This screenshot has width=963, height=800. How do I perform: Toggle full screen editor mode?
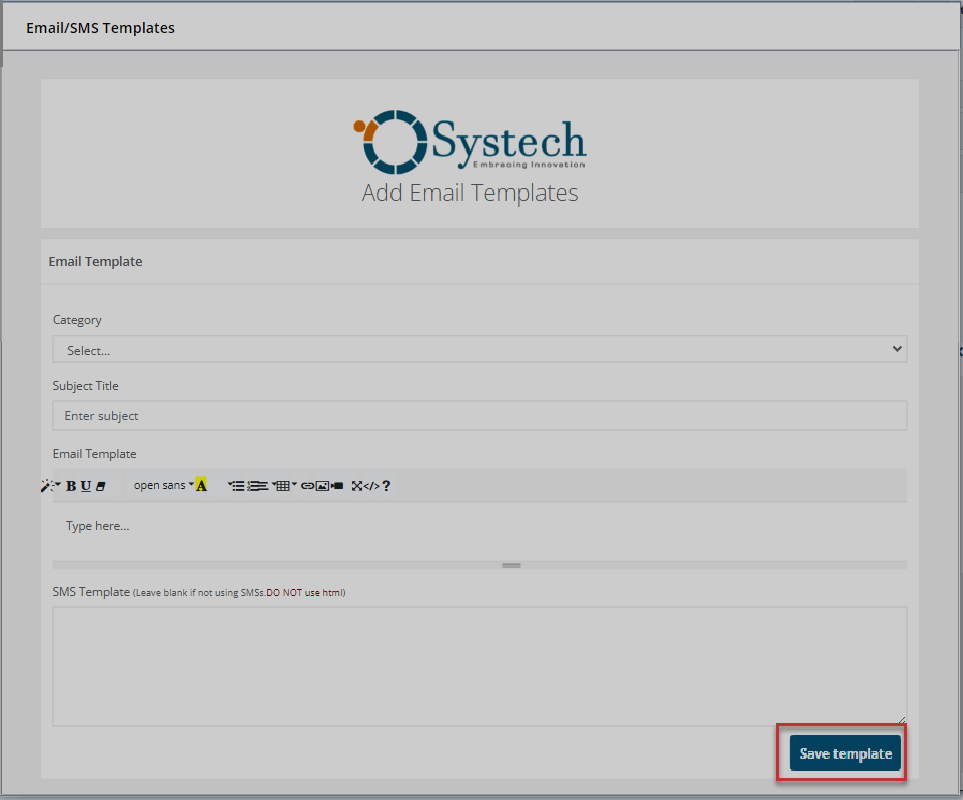coord(357,486)
